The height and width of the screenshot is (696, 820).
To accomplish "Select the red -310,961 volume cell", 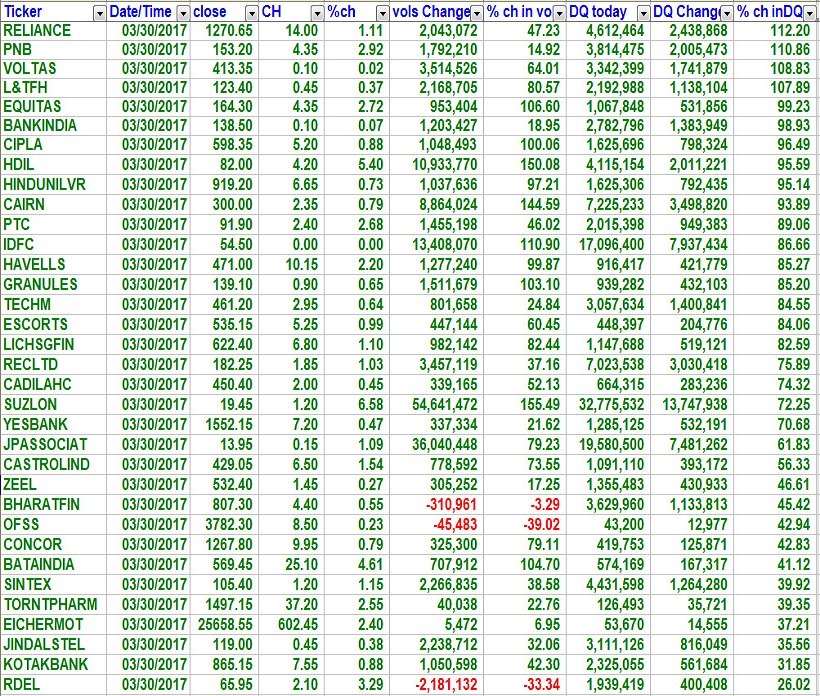I will (436, 504).
